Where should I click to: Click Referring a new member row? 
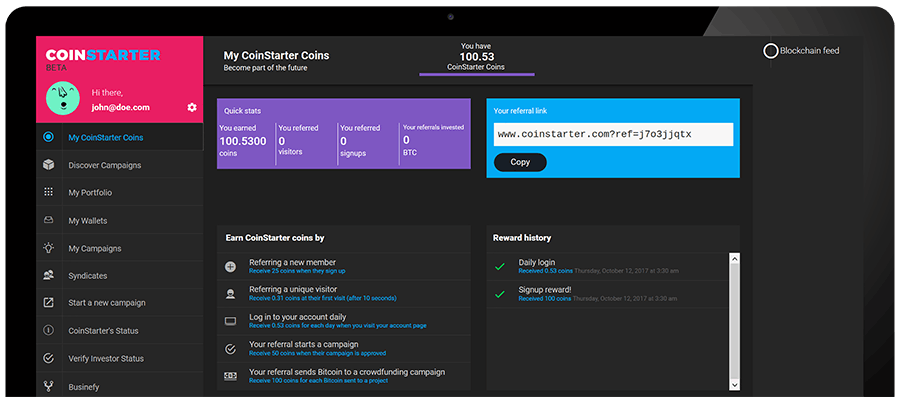click(x=344, y=266)
